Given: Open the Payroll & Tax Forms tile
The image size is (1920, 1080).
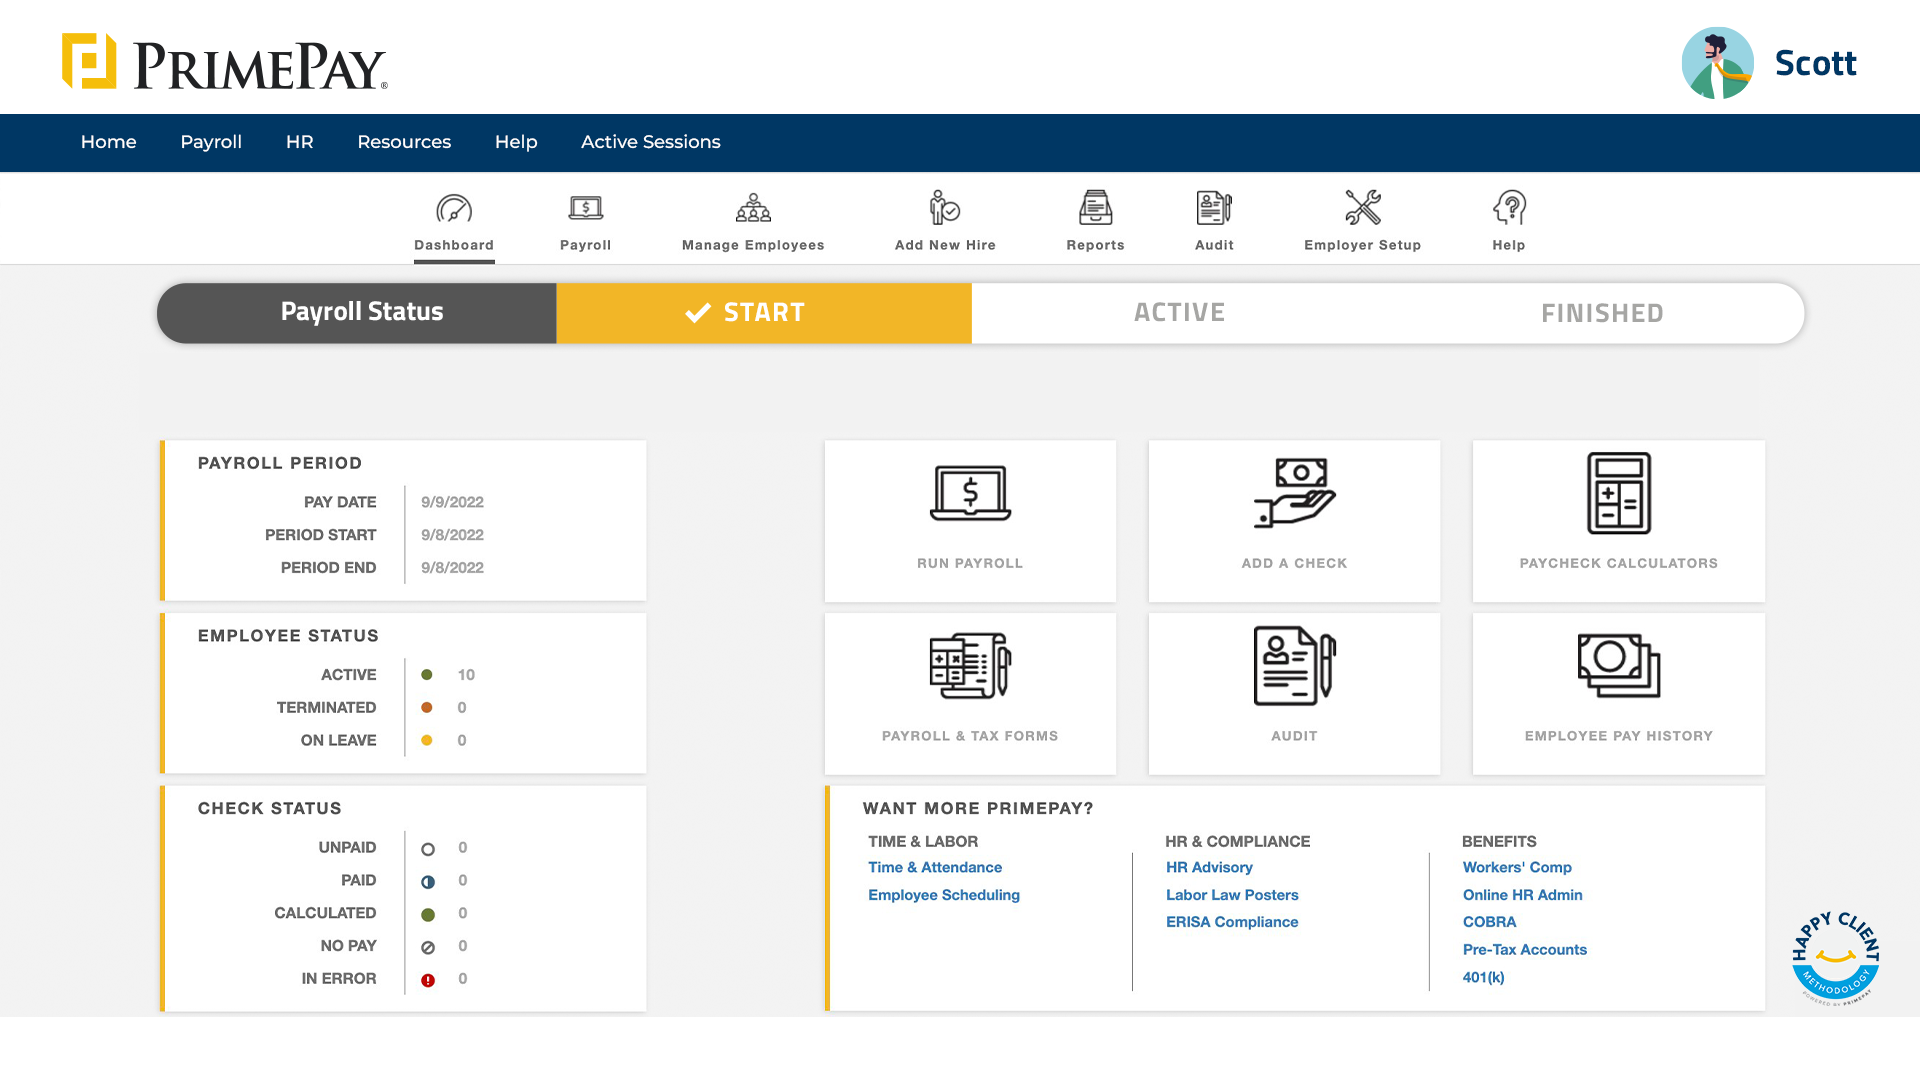Looking at the screenshot, I should tap(970, 693).
